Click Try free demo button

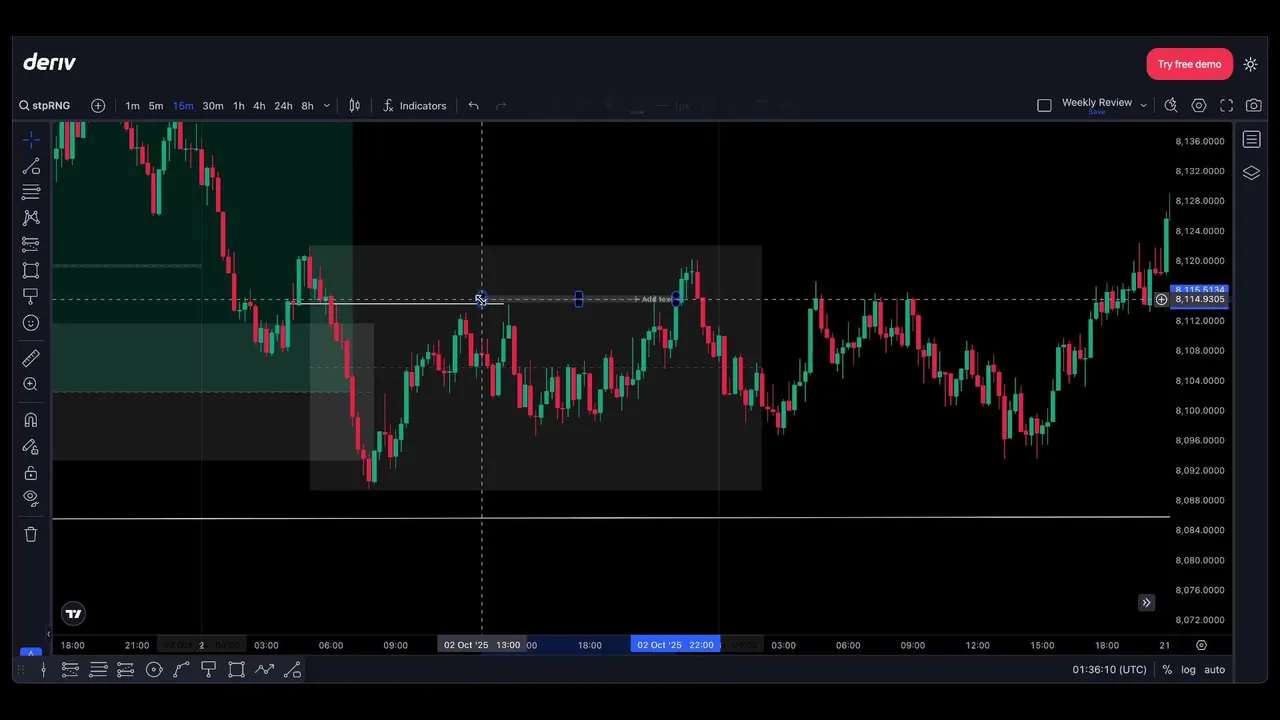coord(1189,64)
